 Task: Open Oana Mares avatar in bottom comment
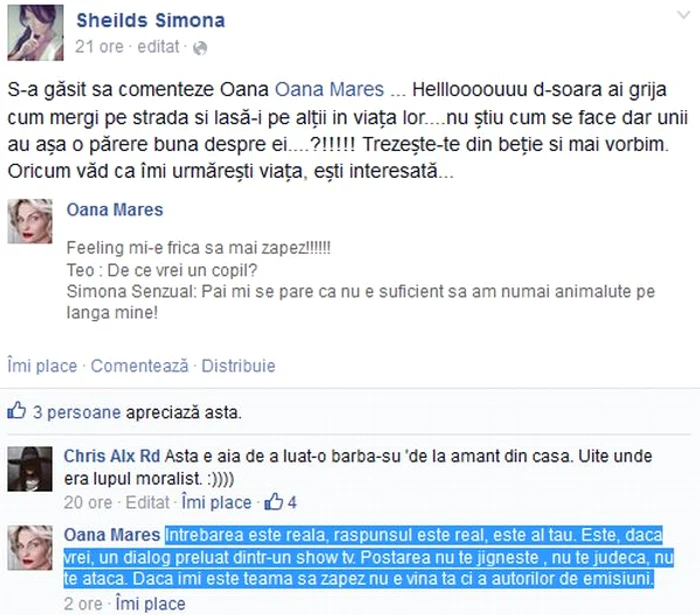30,548
